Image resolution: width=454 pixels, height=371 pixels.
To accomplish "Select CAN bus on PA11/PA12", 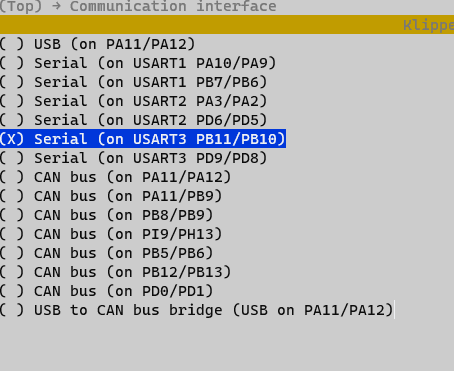I will pos(115,177).
